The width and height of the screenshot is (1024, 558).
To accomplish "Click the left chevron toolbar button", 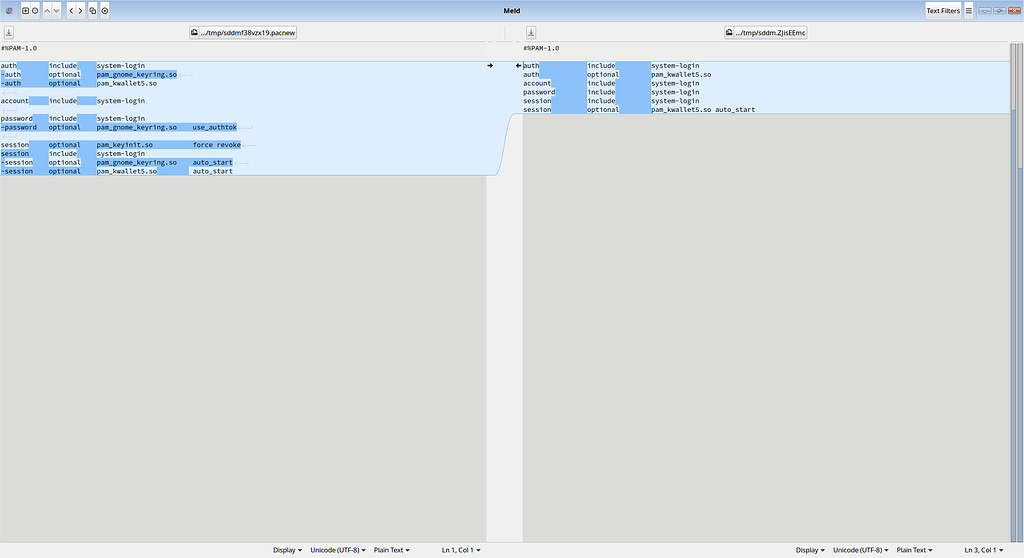I will pyautogui.click(x=71, y=10).
